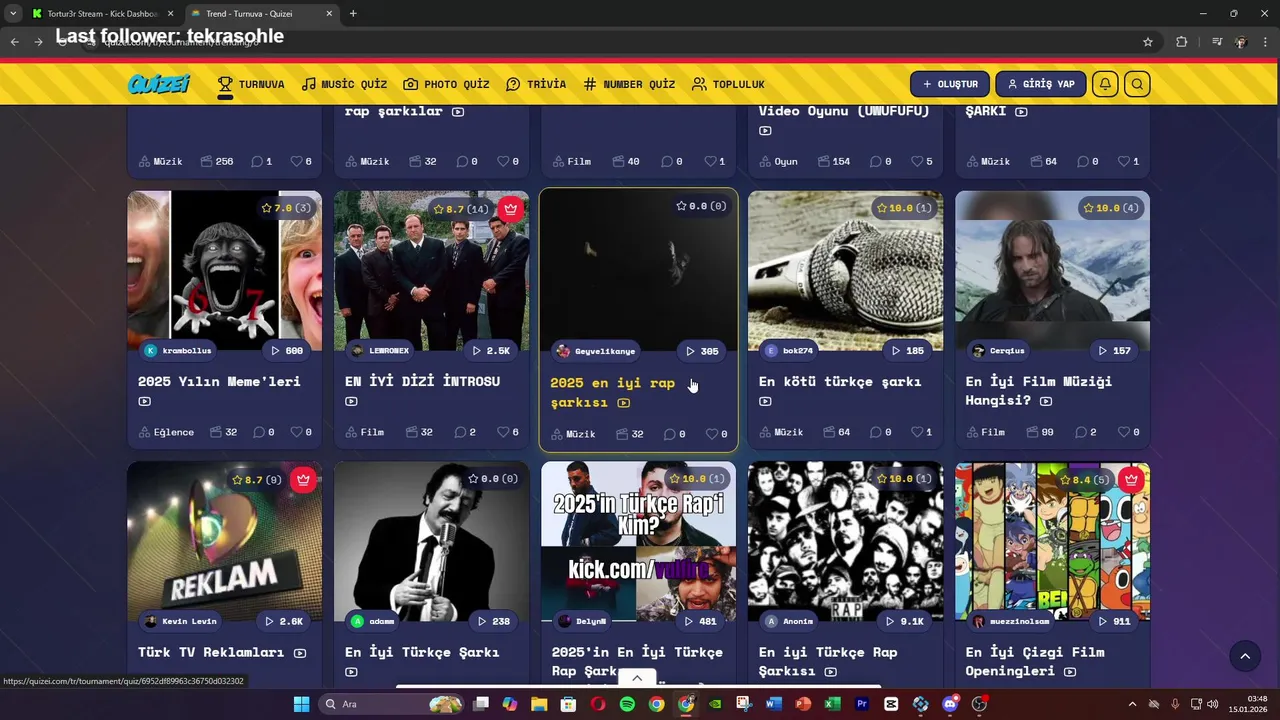Viewport: 1280px width, 720px height.
Task: Open the notifications bell icon
Action: 1105,84
